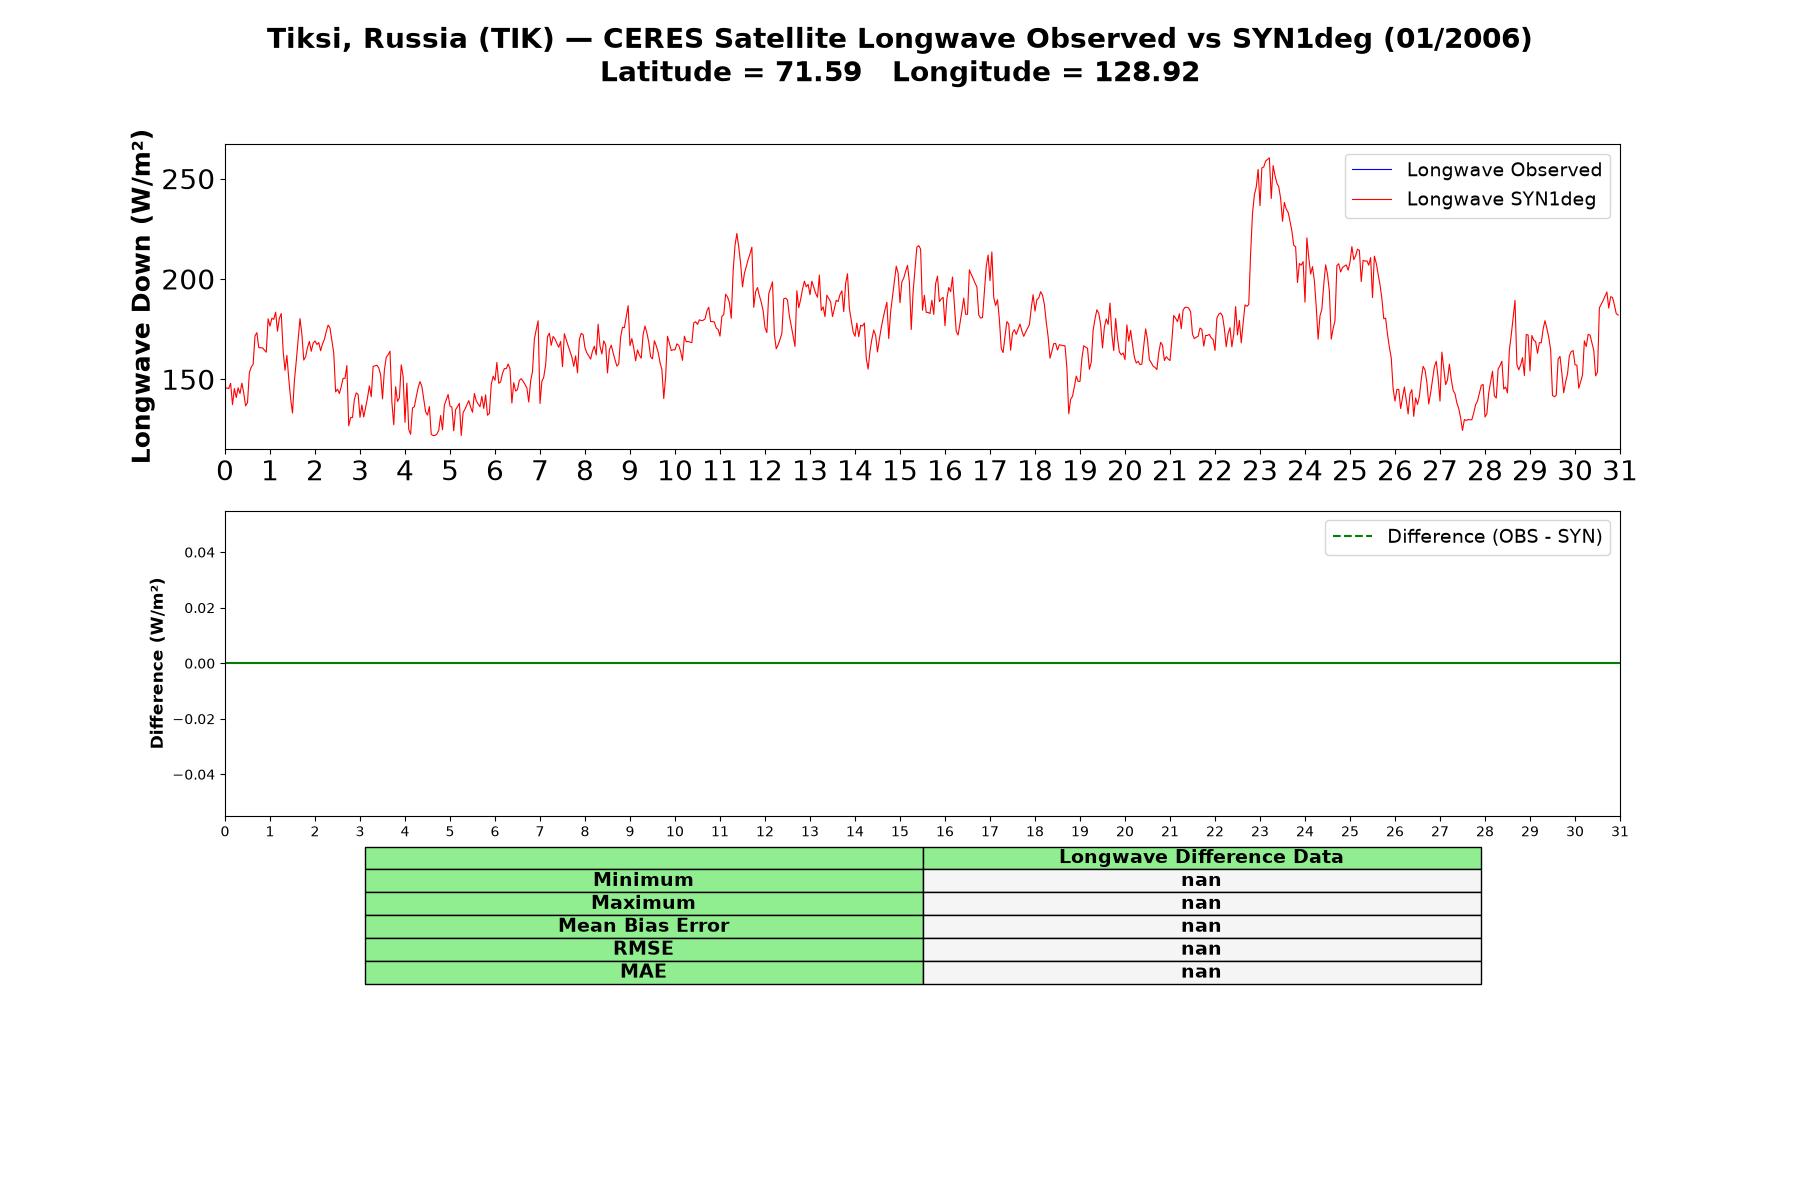Screen dimensions: 1800x1200
Task: Click the green dashed Difference legend sample
Action: point(1352,537)
